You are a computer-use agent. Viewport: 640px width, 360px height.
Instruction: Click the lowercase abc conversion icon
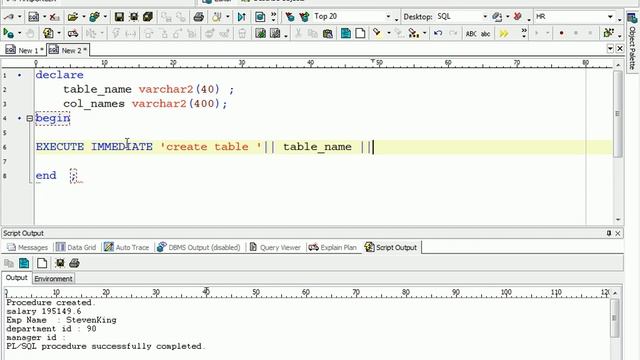(485, 33)
